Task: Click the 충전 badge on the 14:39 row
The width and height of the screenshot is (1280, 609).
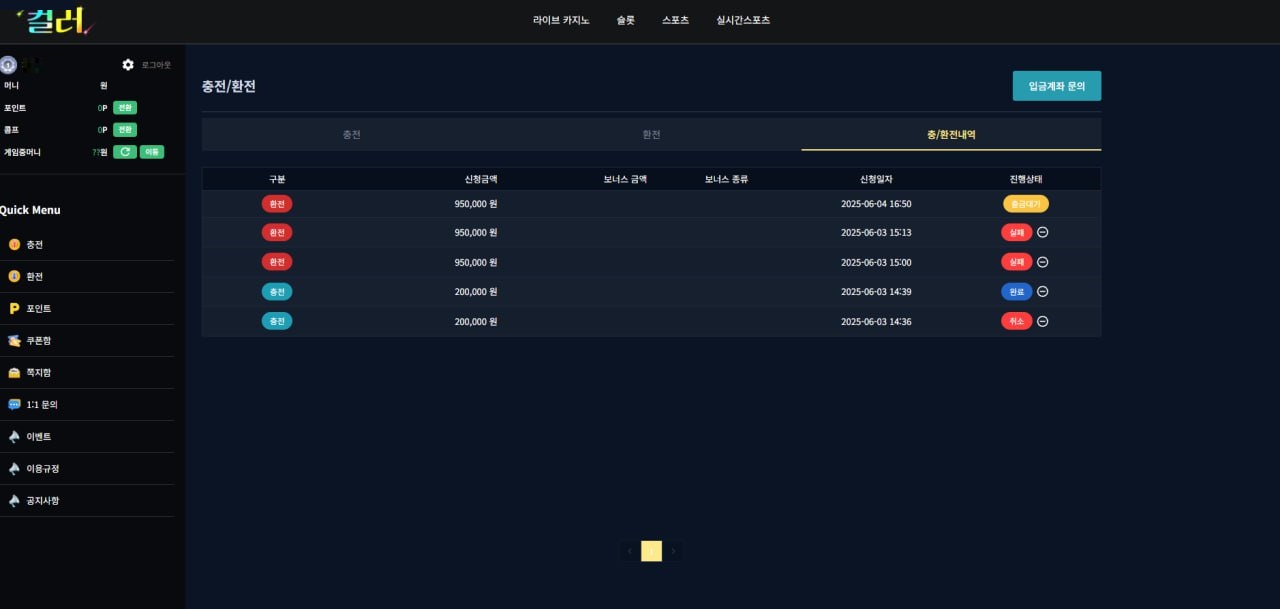Action: tap(277, 292)
